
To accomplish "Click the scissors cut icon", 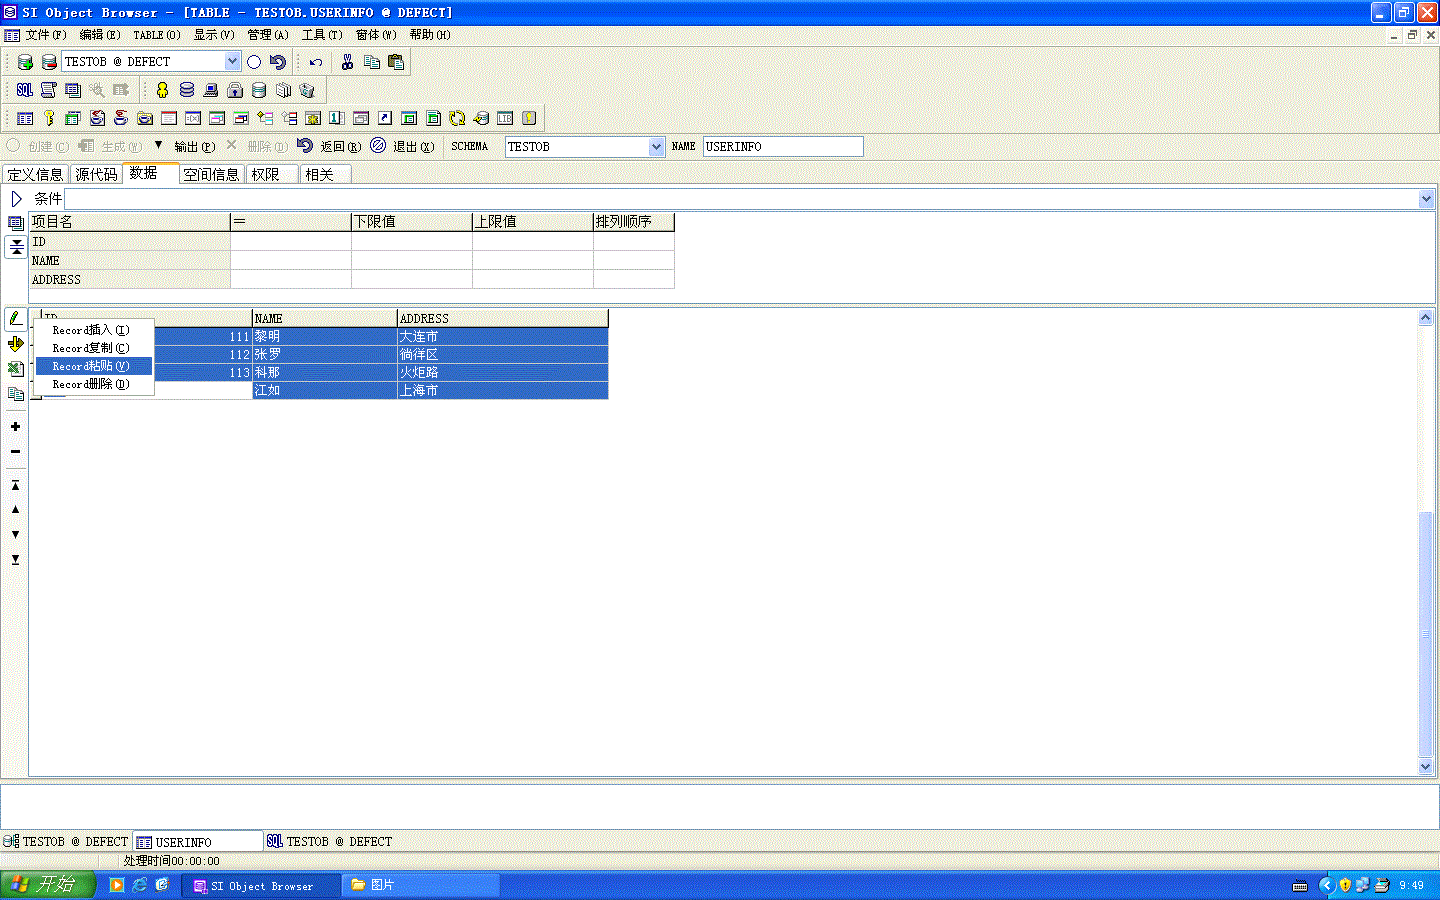I will pos(347,62).
